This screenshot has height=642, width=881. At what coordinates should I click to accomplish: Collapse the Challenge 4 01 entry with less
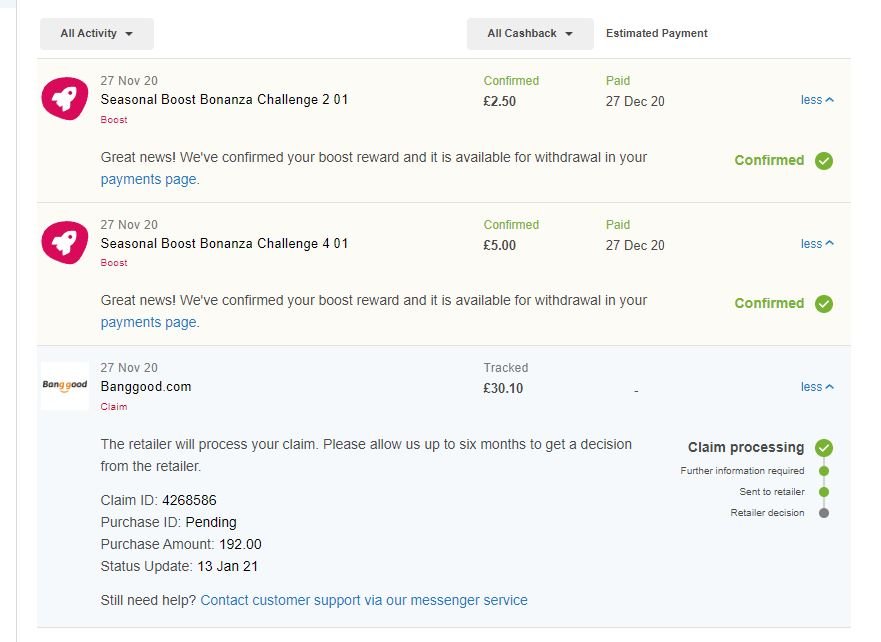(817, 244)
